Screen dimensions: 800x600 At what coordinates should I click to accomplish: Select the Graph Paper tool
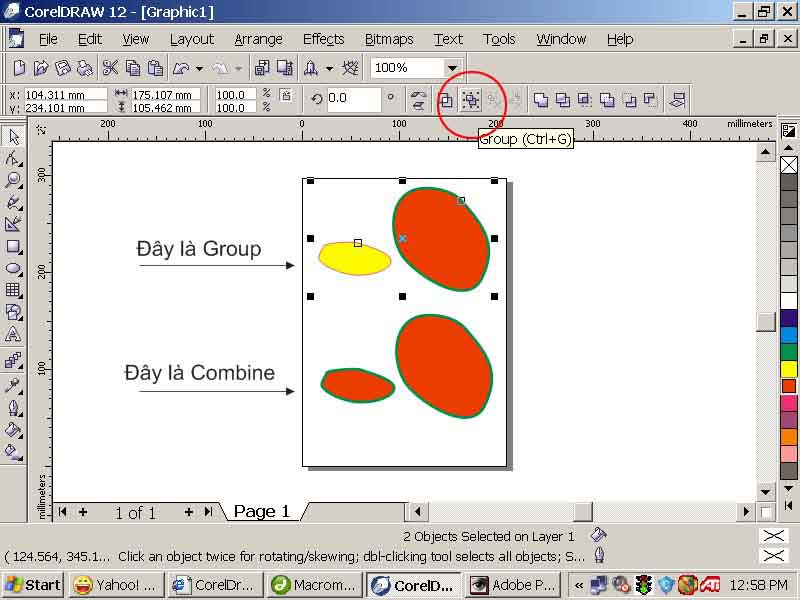pyautogui.click(x=13, y=290)
